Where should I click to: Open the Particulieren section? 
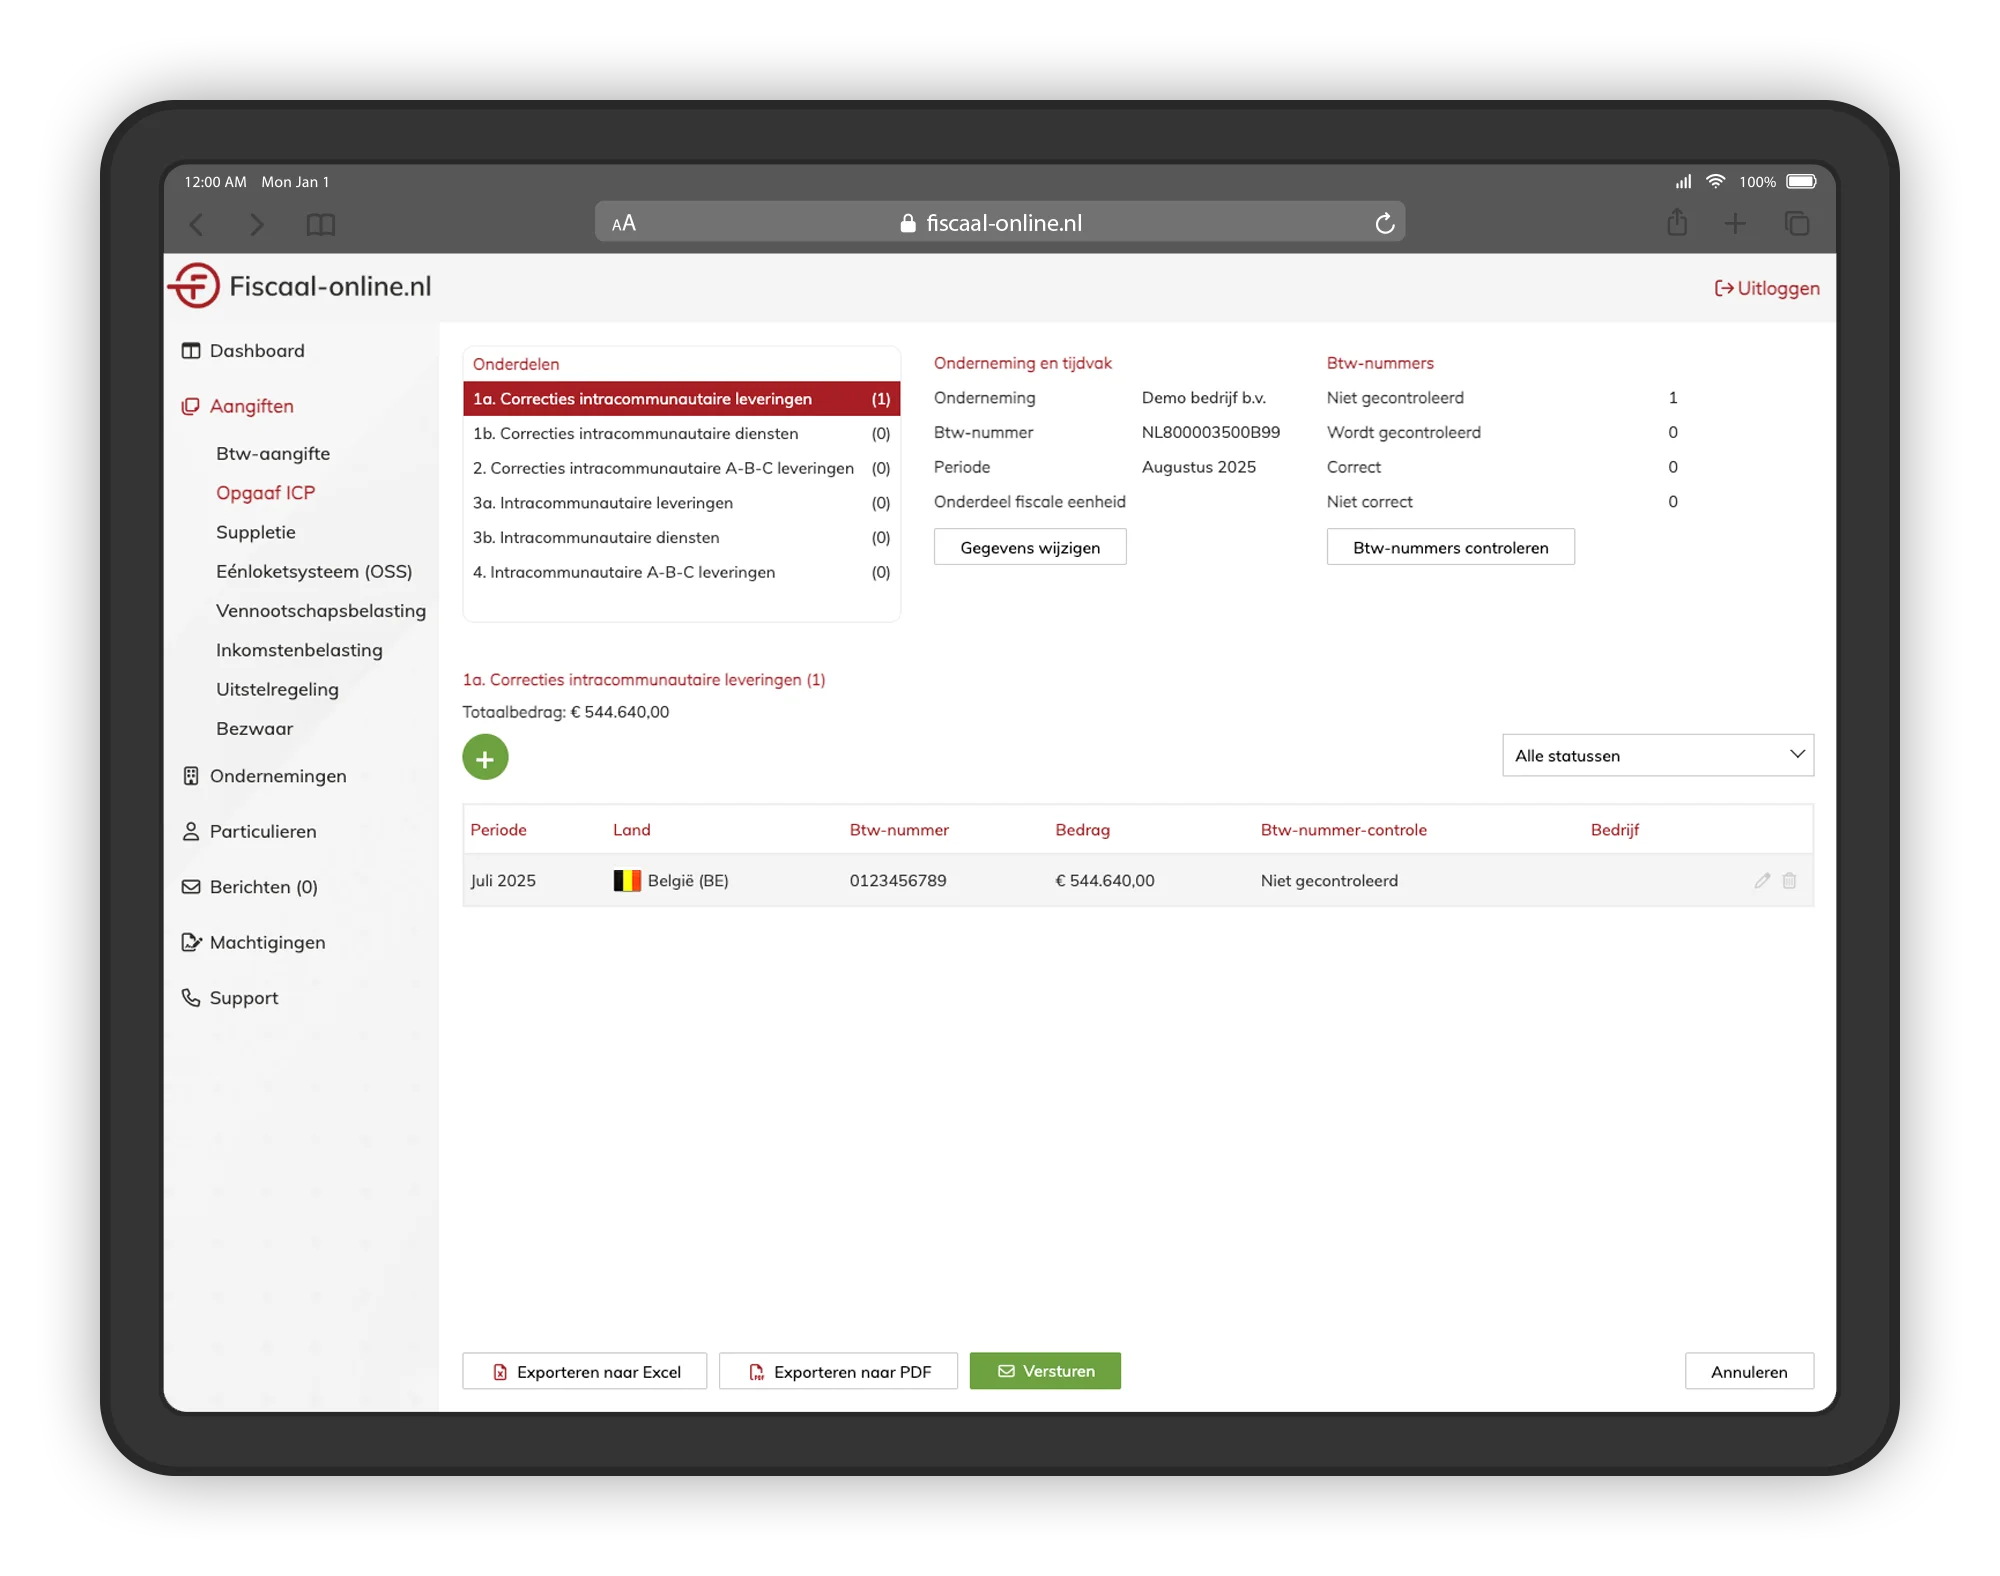click(x=262, y=831)
